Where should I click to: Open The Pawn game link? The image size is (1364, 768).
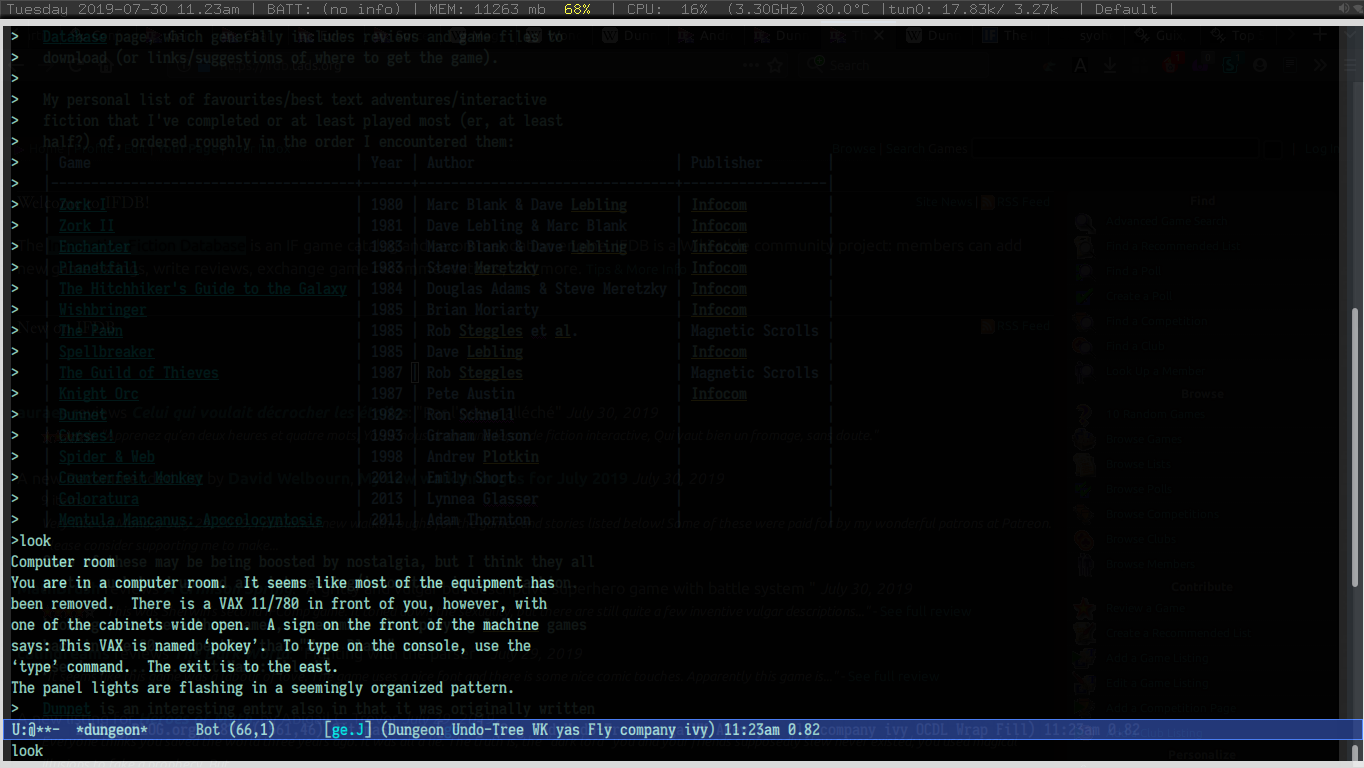(x=91, y=330)
